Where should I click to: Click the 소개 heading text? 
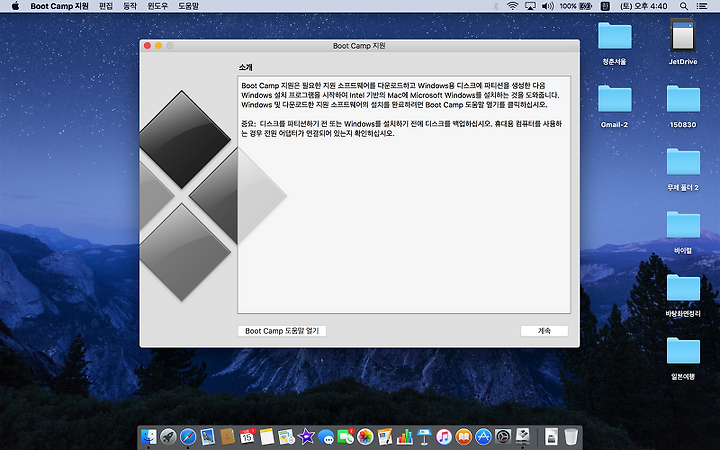pos(245,68)
